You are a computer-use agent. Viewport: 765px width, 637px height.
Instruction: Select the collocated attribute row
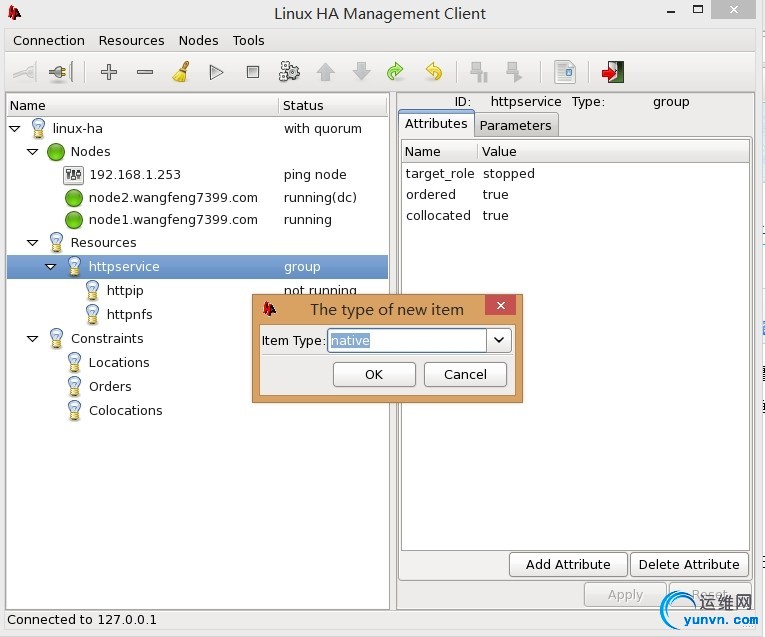[x=575, y=216]
